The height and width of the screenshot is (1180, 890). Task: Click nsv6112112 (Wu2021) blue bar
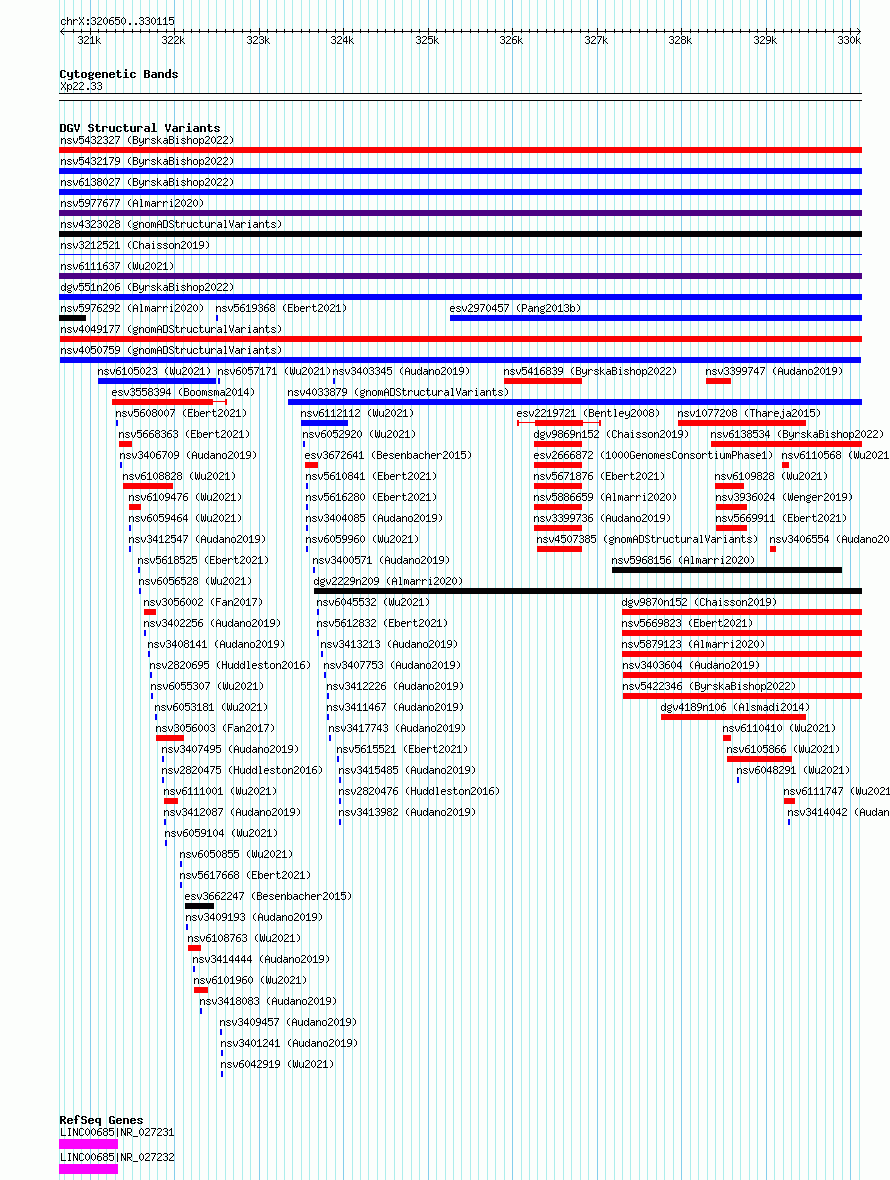click(324, 424)
